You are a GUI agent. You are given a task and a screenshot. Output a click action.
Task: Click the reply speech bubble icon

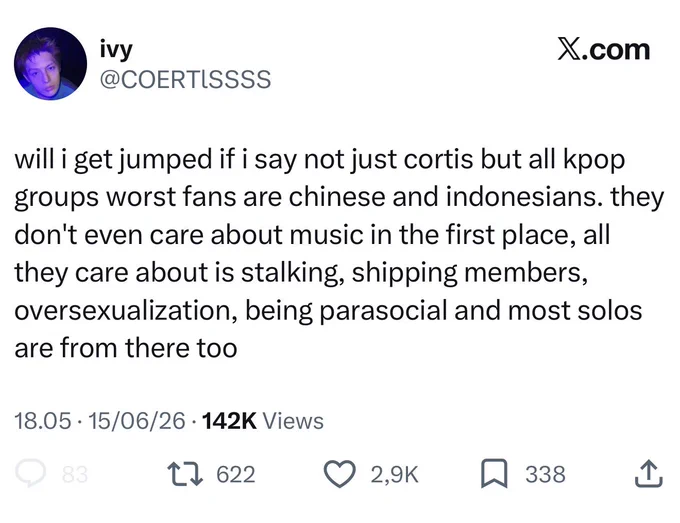[30, 474]
